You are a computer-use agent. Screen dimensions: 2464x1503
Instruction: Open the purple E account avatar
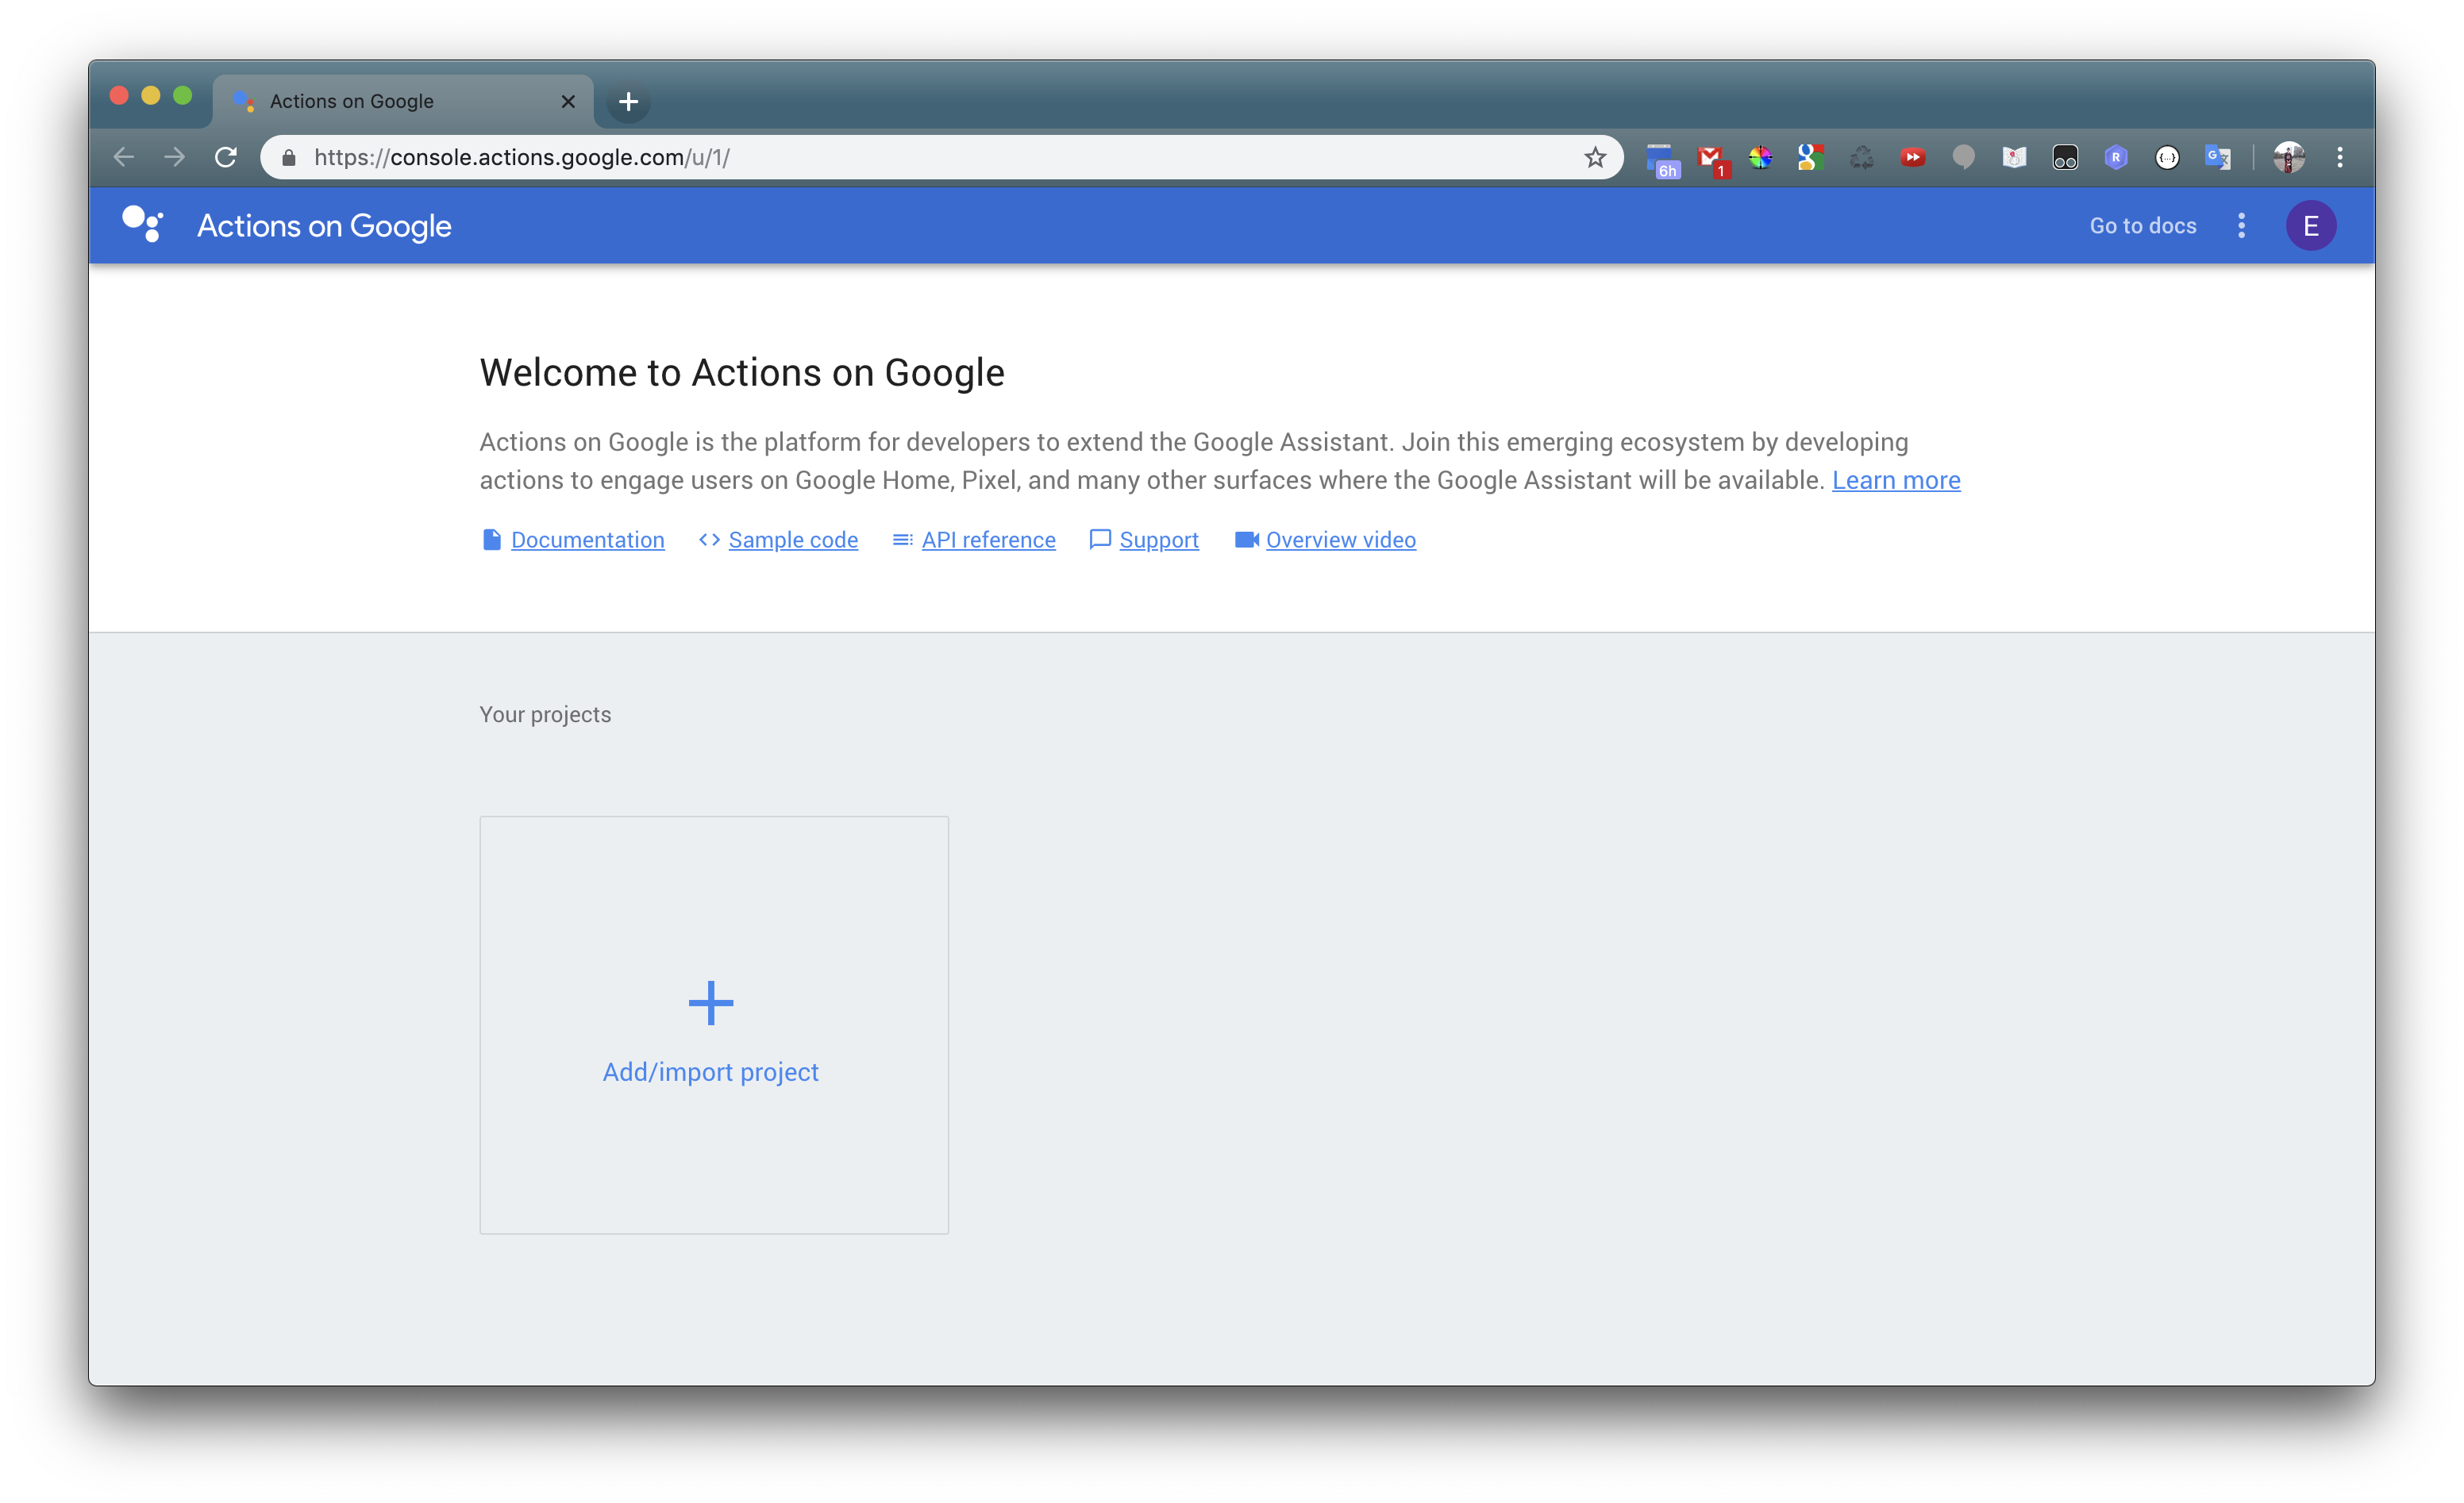[2310, 226]
